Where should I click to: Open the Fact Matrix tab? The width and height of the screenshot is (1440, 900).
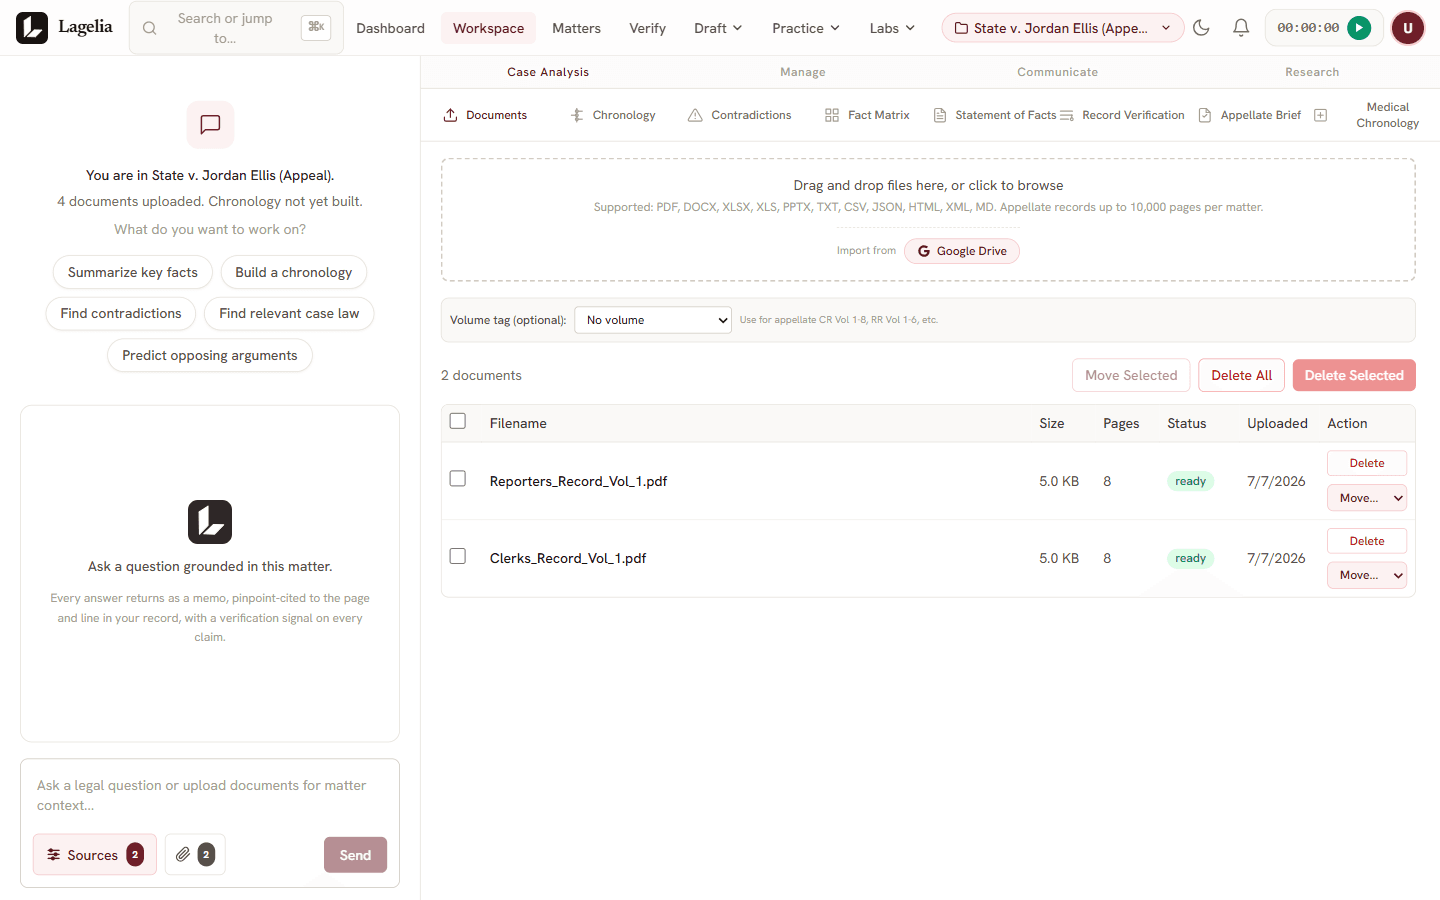coord(867,115)
